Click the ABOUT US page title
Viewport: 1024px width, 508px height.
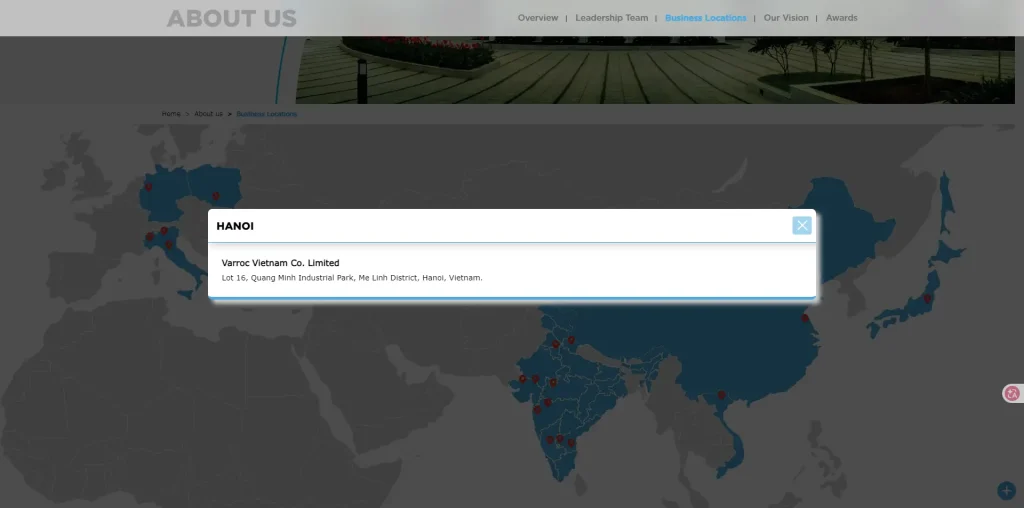231,18
